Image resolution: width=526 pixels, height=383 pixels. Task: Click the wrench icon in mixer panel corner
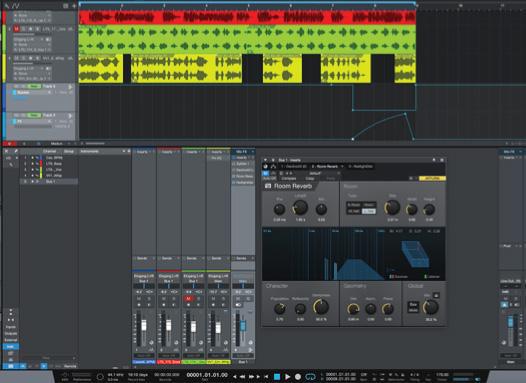click(x=15, y=151)
